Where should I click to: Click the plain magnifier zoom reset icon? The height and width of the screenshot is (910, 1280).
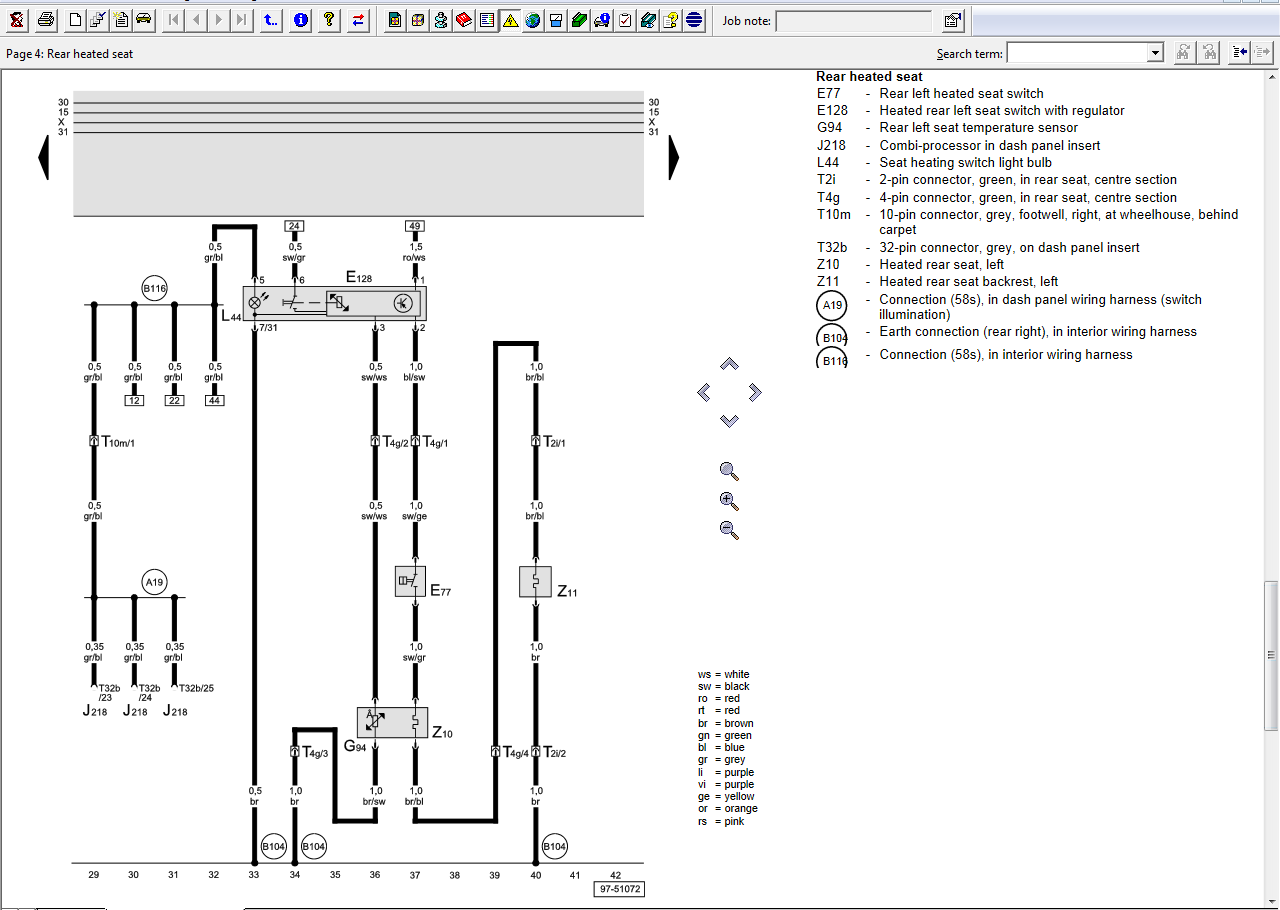729,472
